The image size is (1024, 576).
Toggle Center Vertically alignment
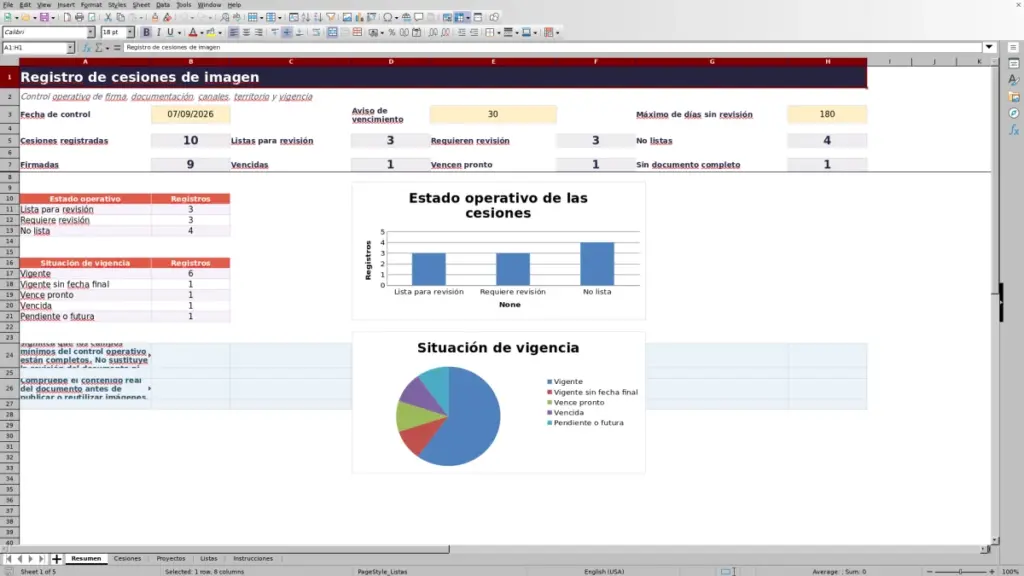click(x=287, y=33)
